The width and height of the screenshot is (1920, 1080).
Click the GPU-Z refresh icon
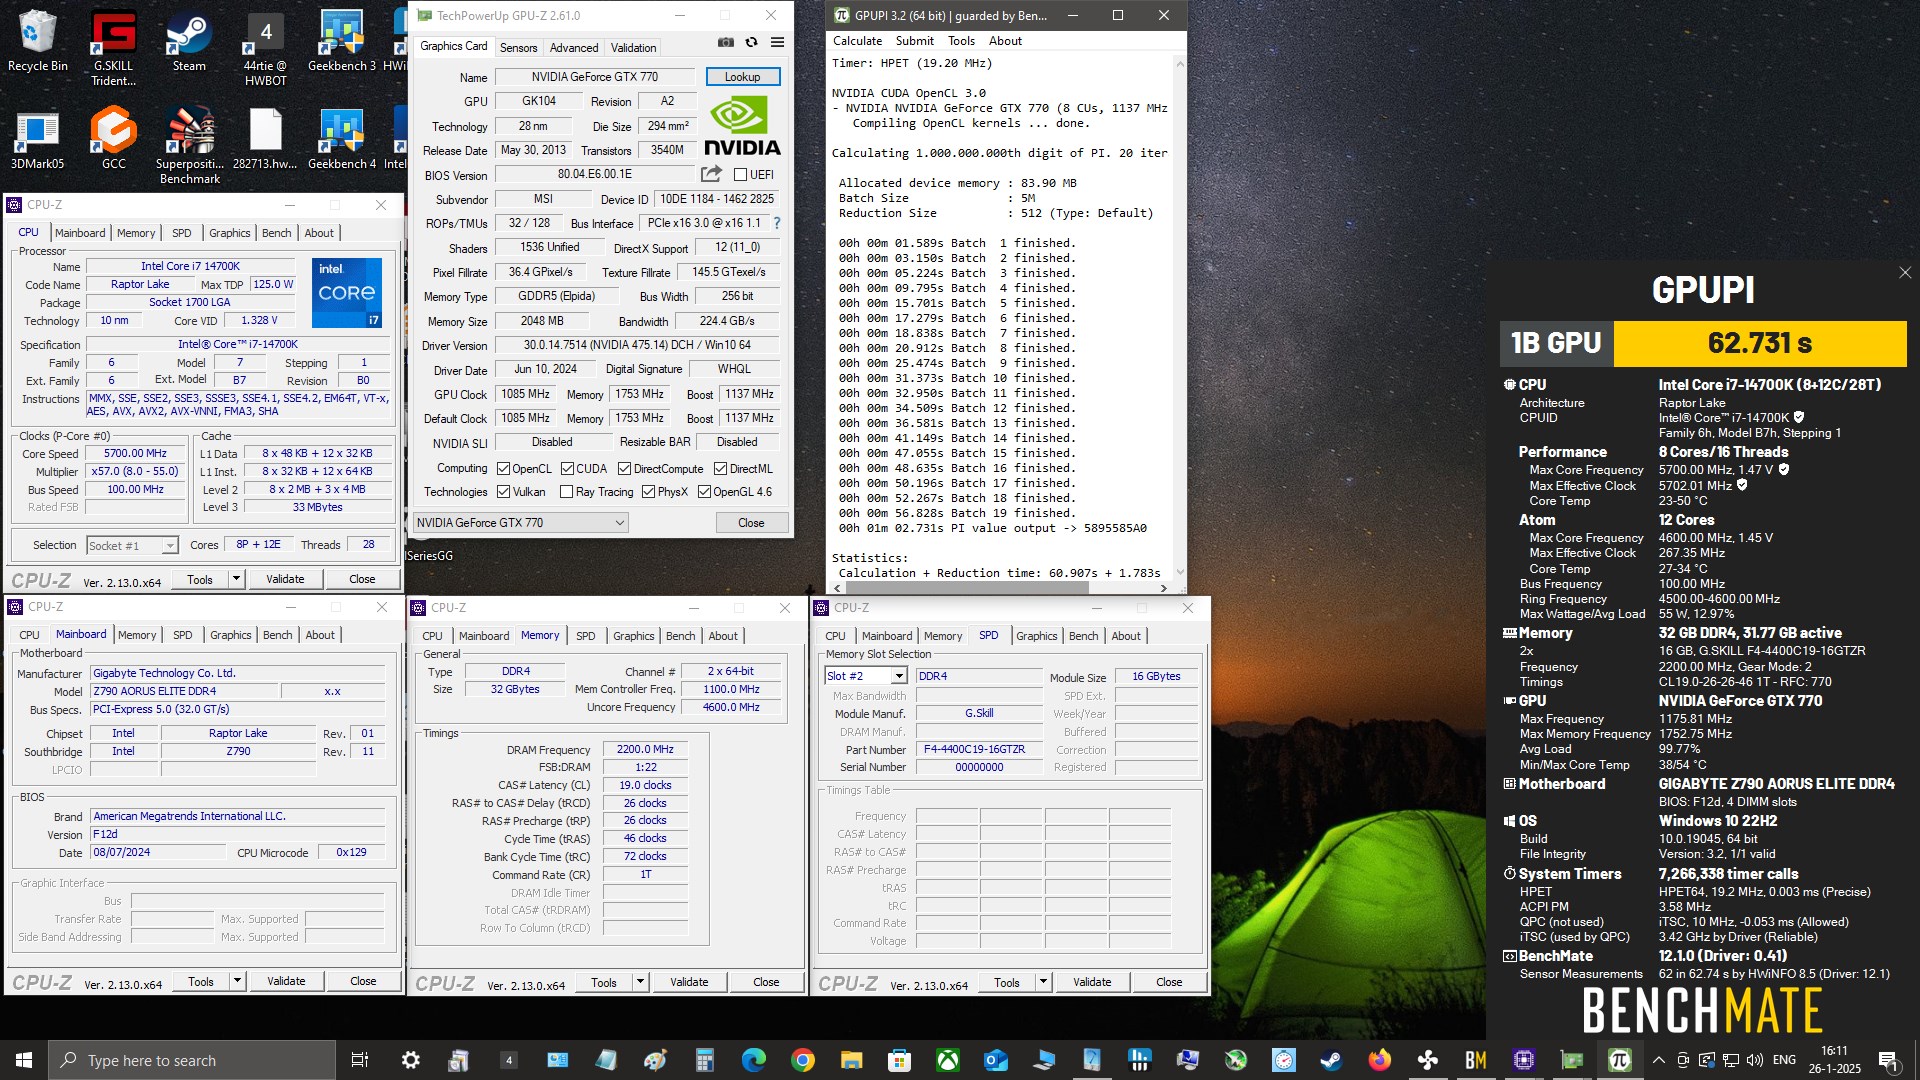click(x=751, y=43)
